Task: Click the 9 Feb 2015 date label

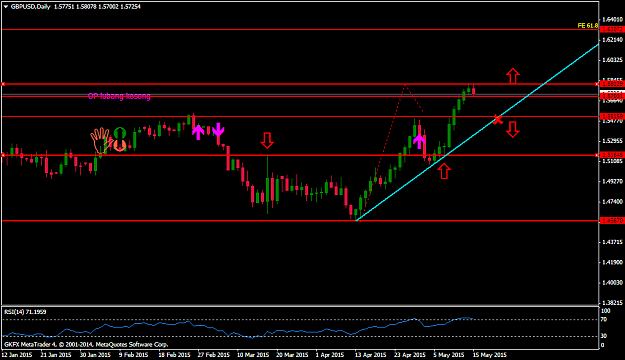Action: point(134,354)
